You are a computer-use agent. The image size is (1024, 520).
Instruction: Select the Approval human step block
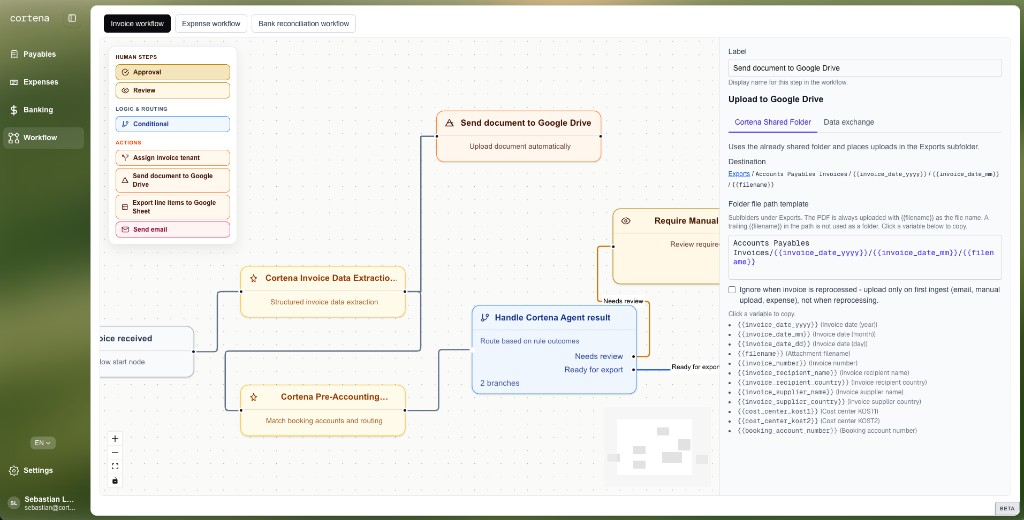point(172,73)
